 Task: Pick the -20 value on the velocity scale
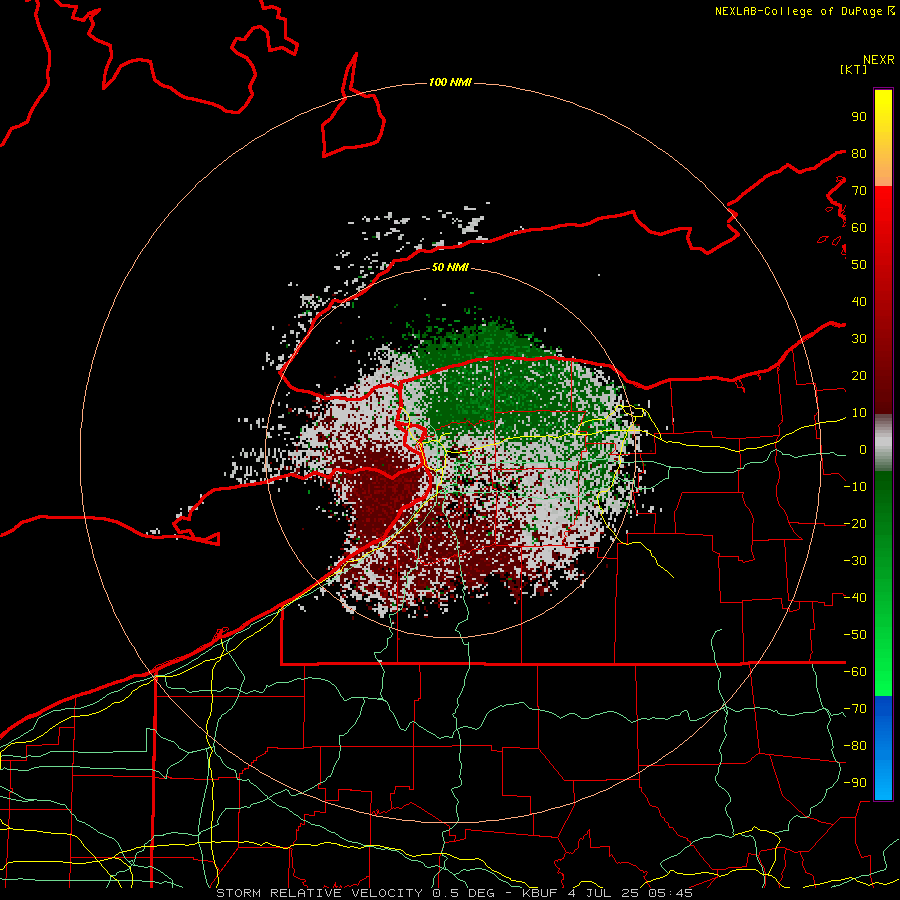pos(855,523)
